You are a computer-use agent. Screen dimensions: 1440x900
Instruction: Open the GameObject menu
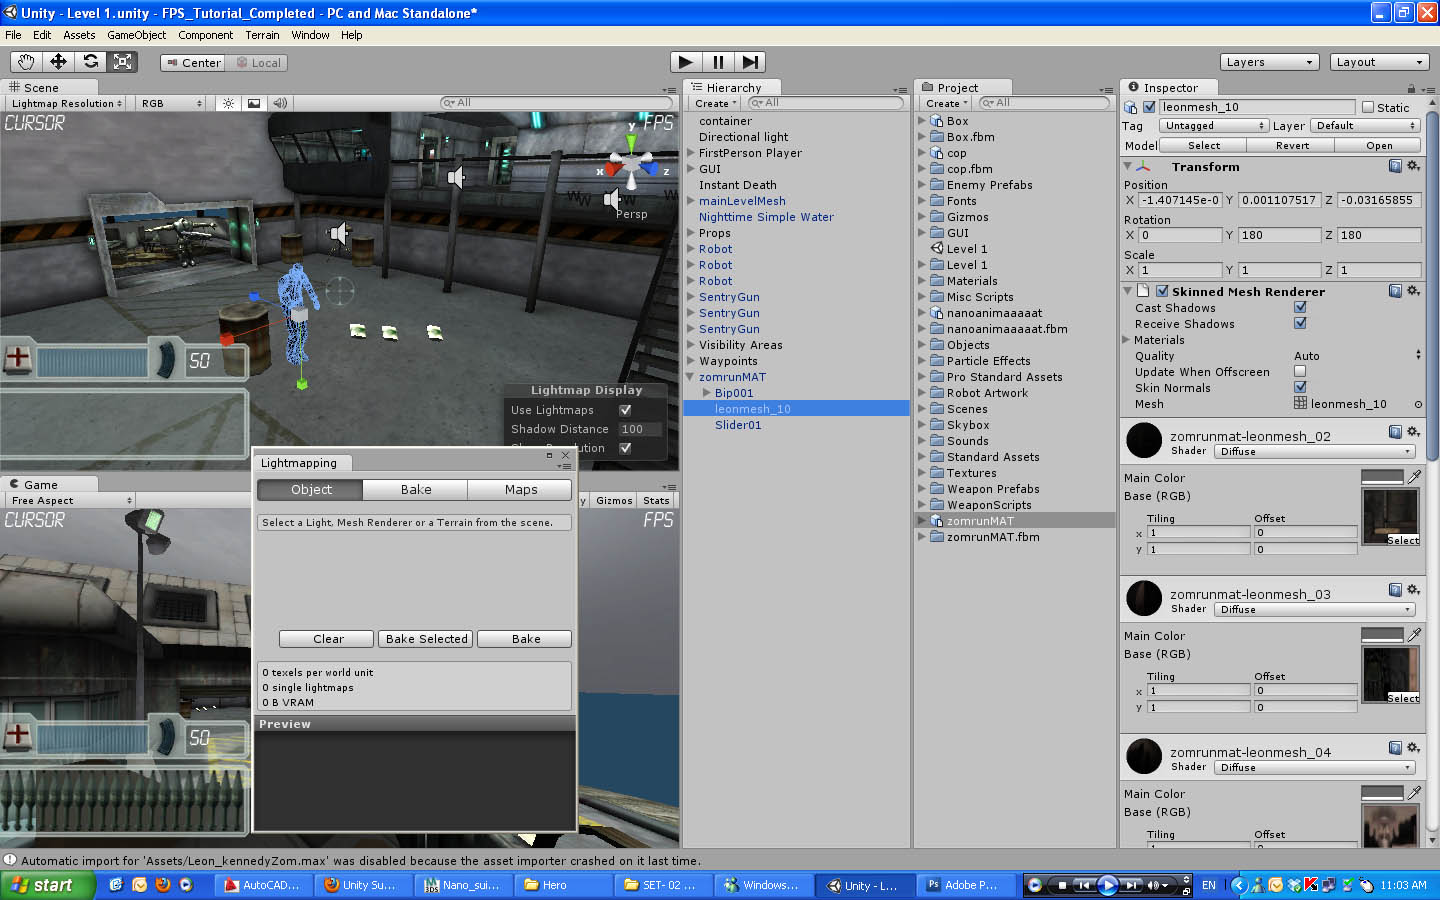pyautogui.click(x=137, y=34)
